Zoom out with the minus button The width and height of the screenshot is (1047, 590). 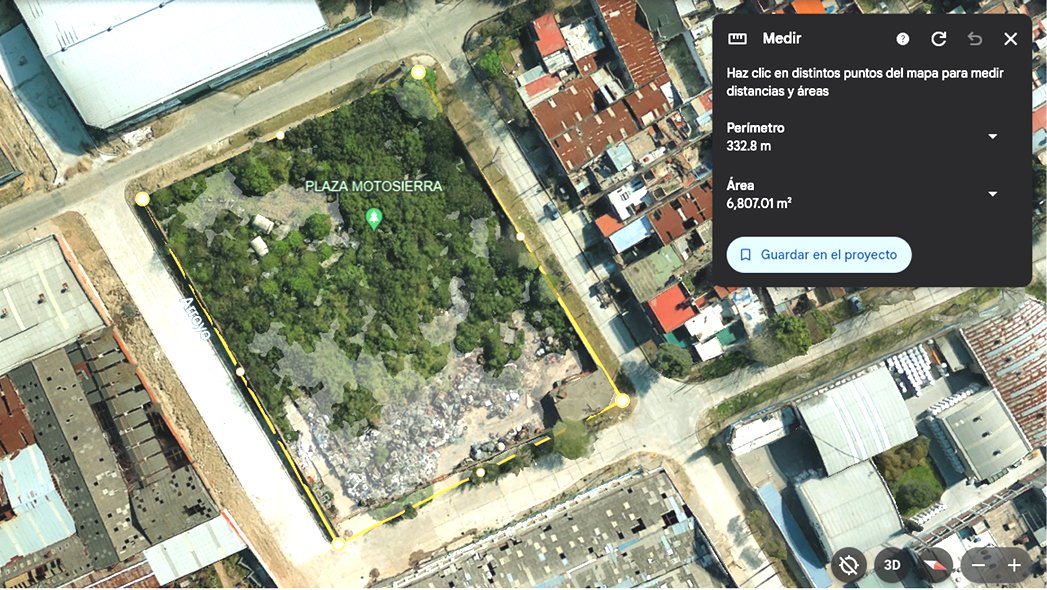tap(978, 565)
